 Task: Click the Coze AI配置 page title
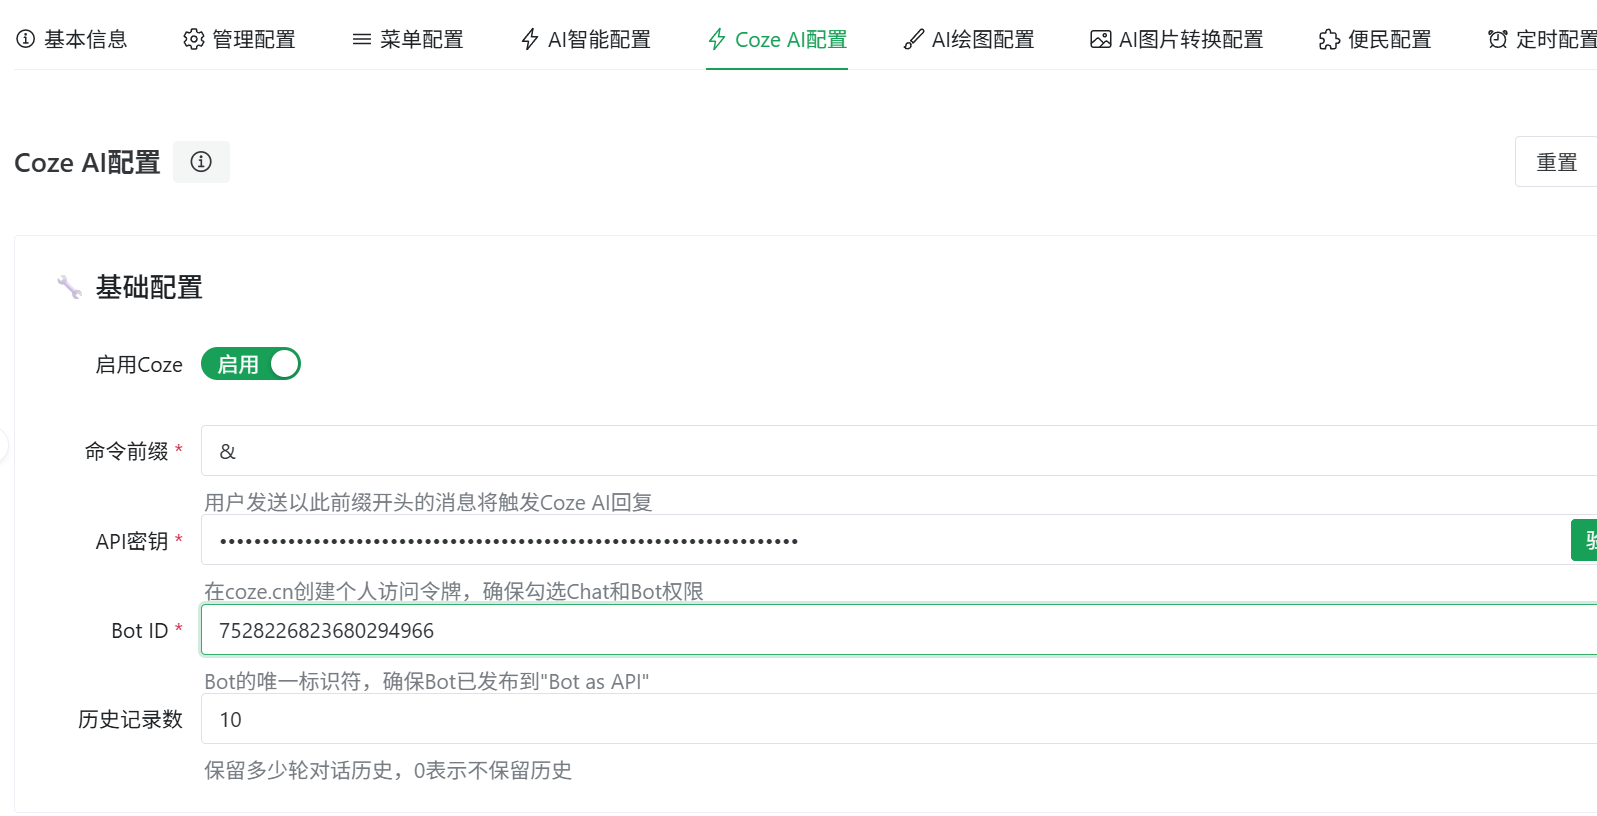(x=87, y=162)
